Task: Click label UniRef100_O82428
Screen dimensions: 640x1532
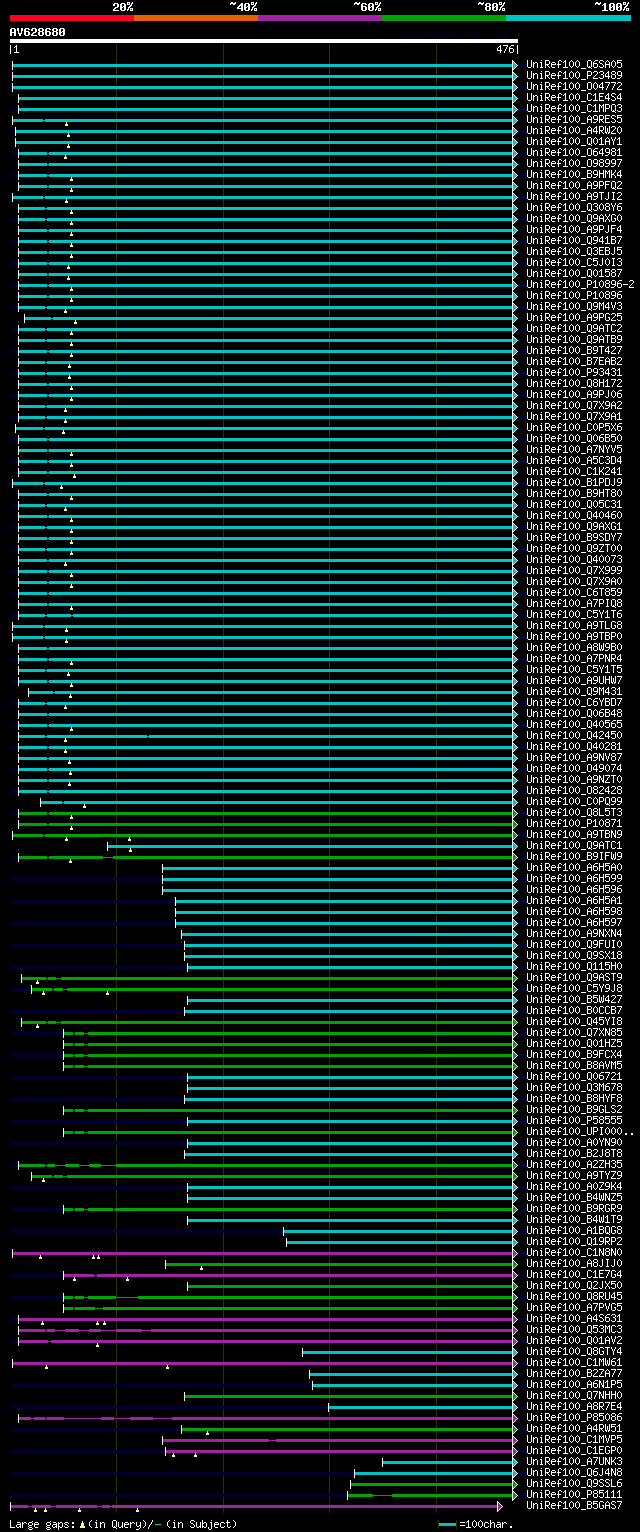Action: point(574,790)
